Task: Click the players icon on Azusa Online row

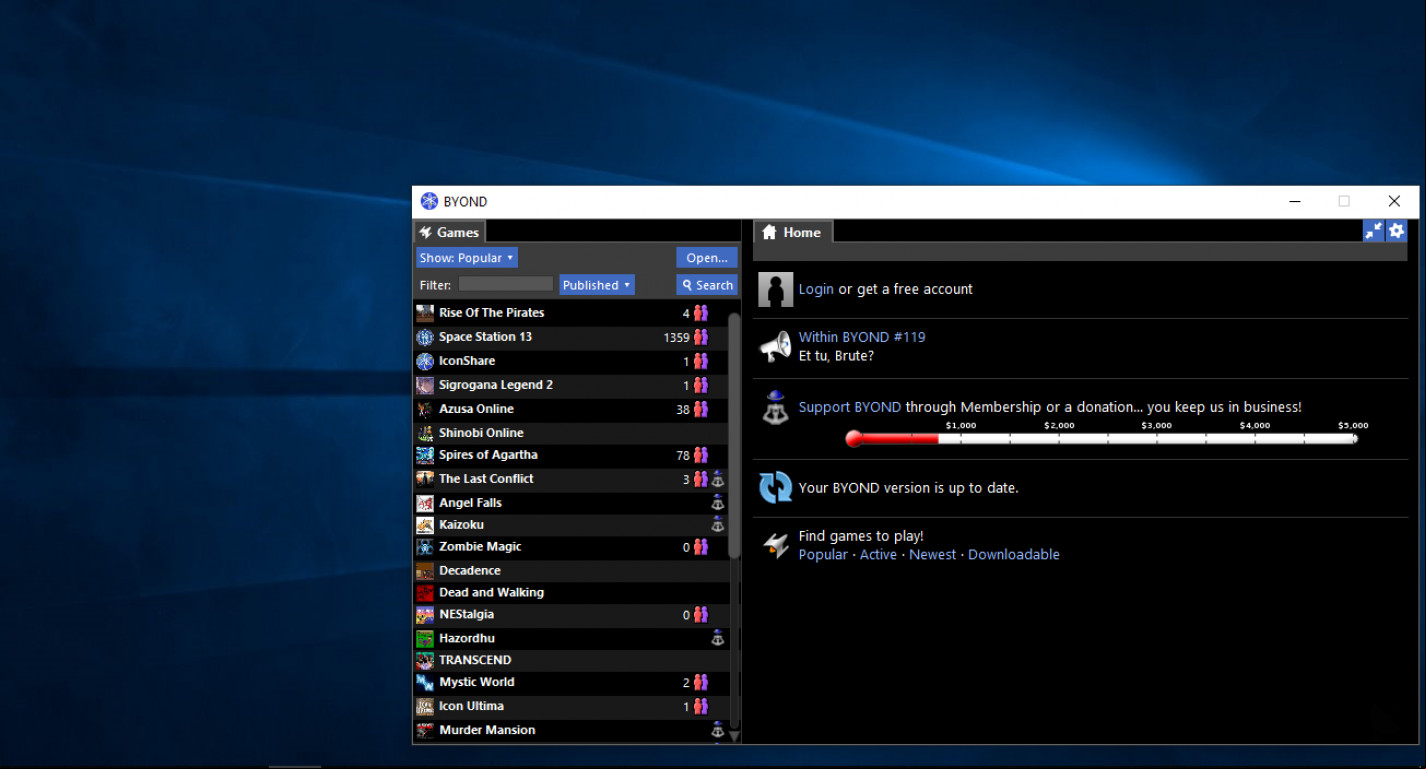Action: point(701,409)
